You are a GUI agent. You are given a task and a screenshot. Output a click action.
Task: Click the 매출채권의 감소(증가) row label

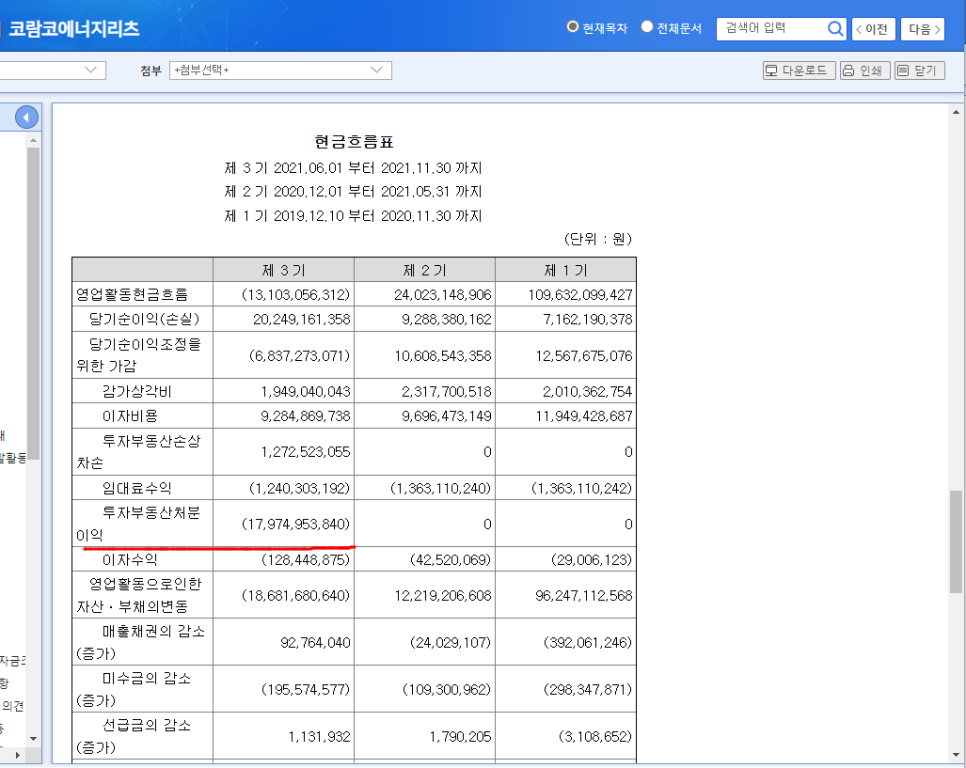pyautogui.click(x=141, y=642)
